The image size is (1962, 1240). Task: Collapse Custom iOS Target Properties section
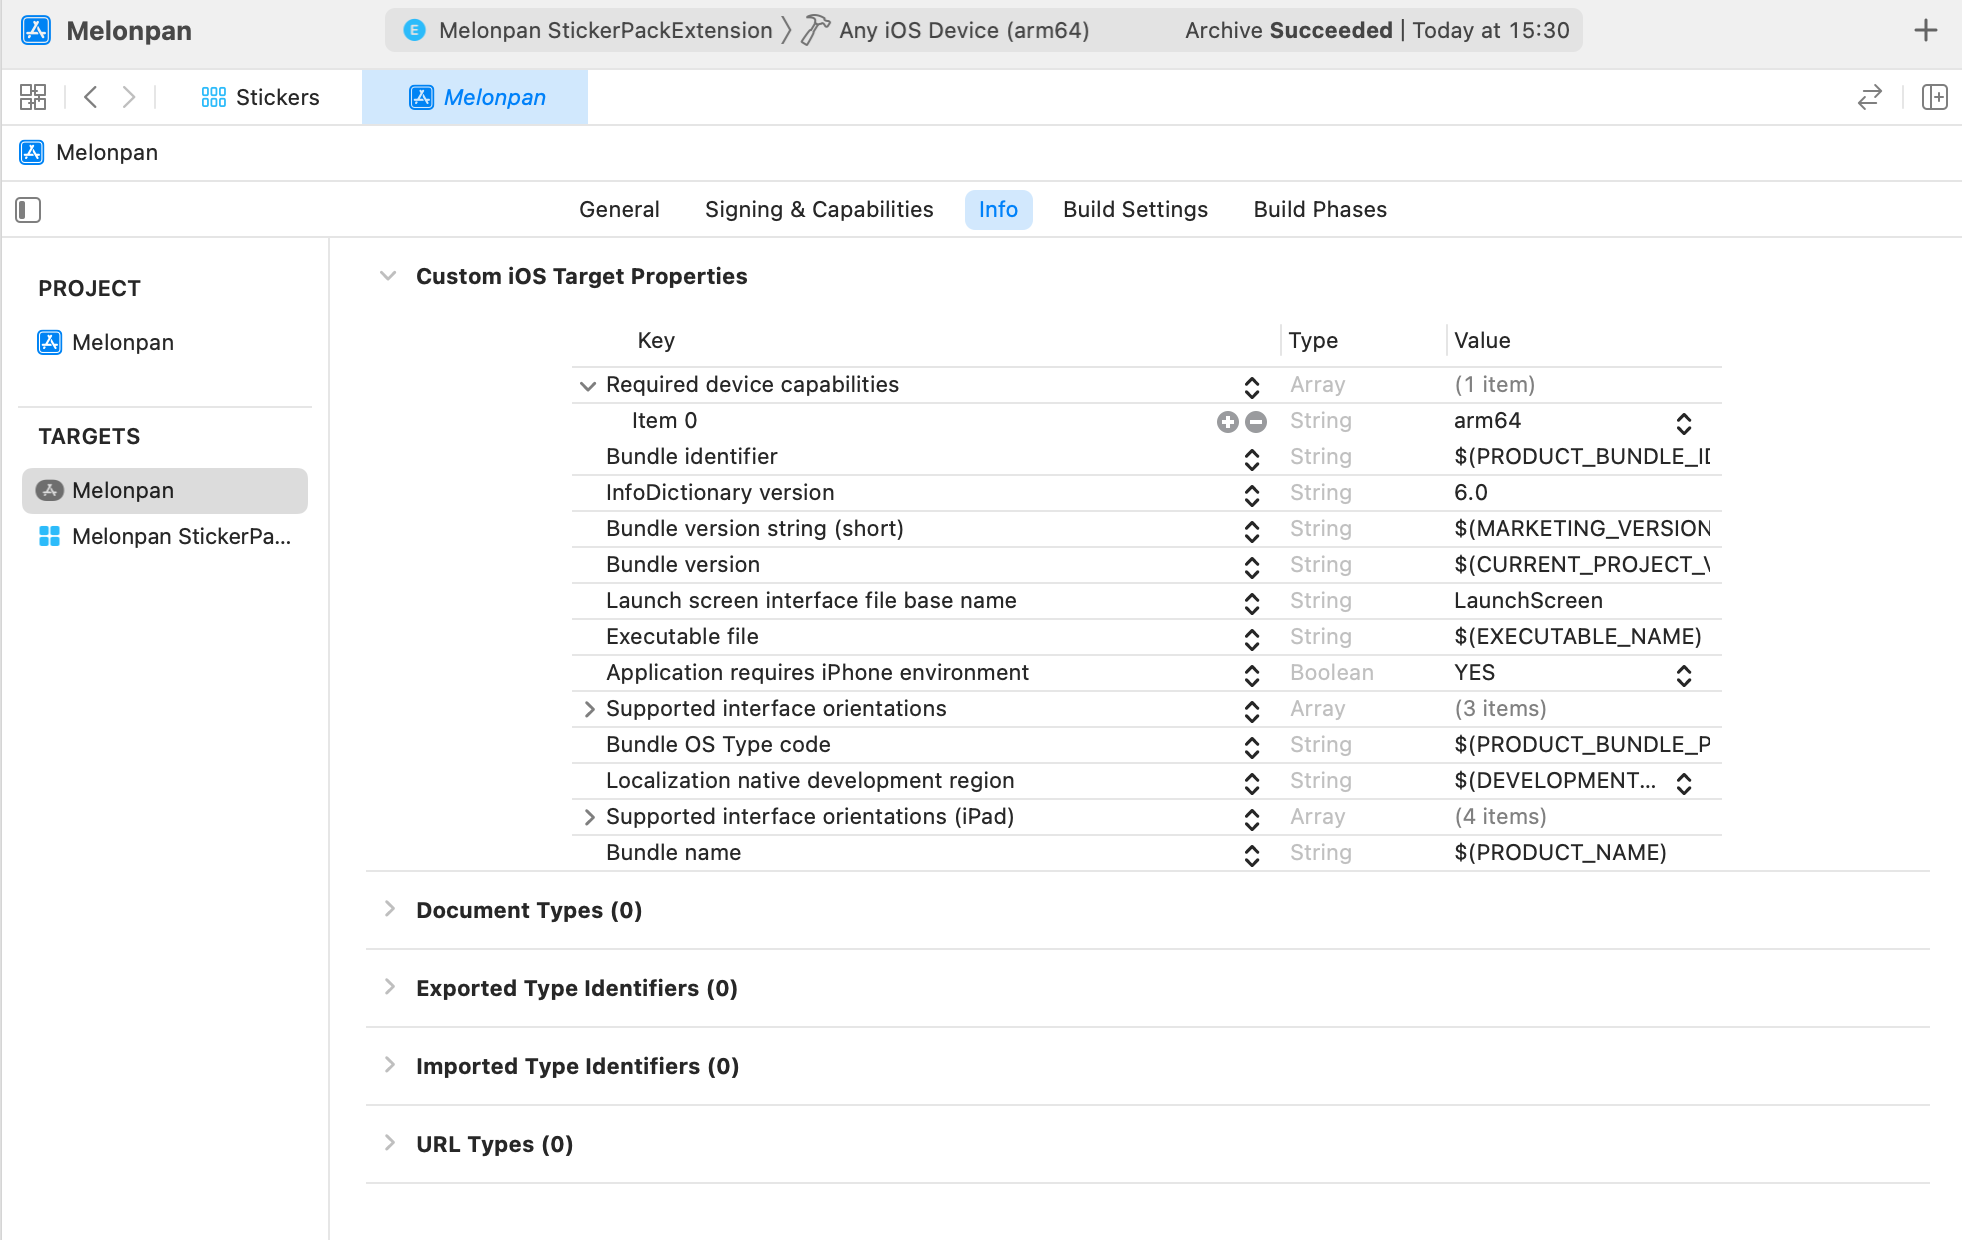pyautogui.click(x=388, y=276)
